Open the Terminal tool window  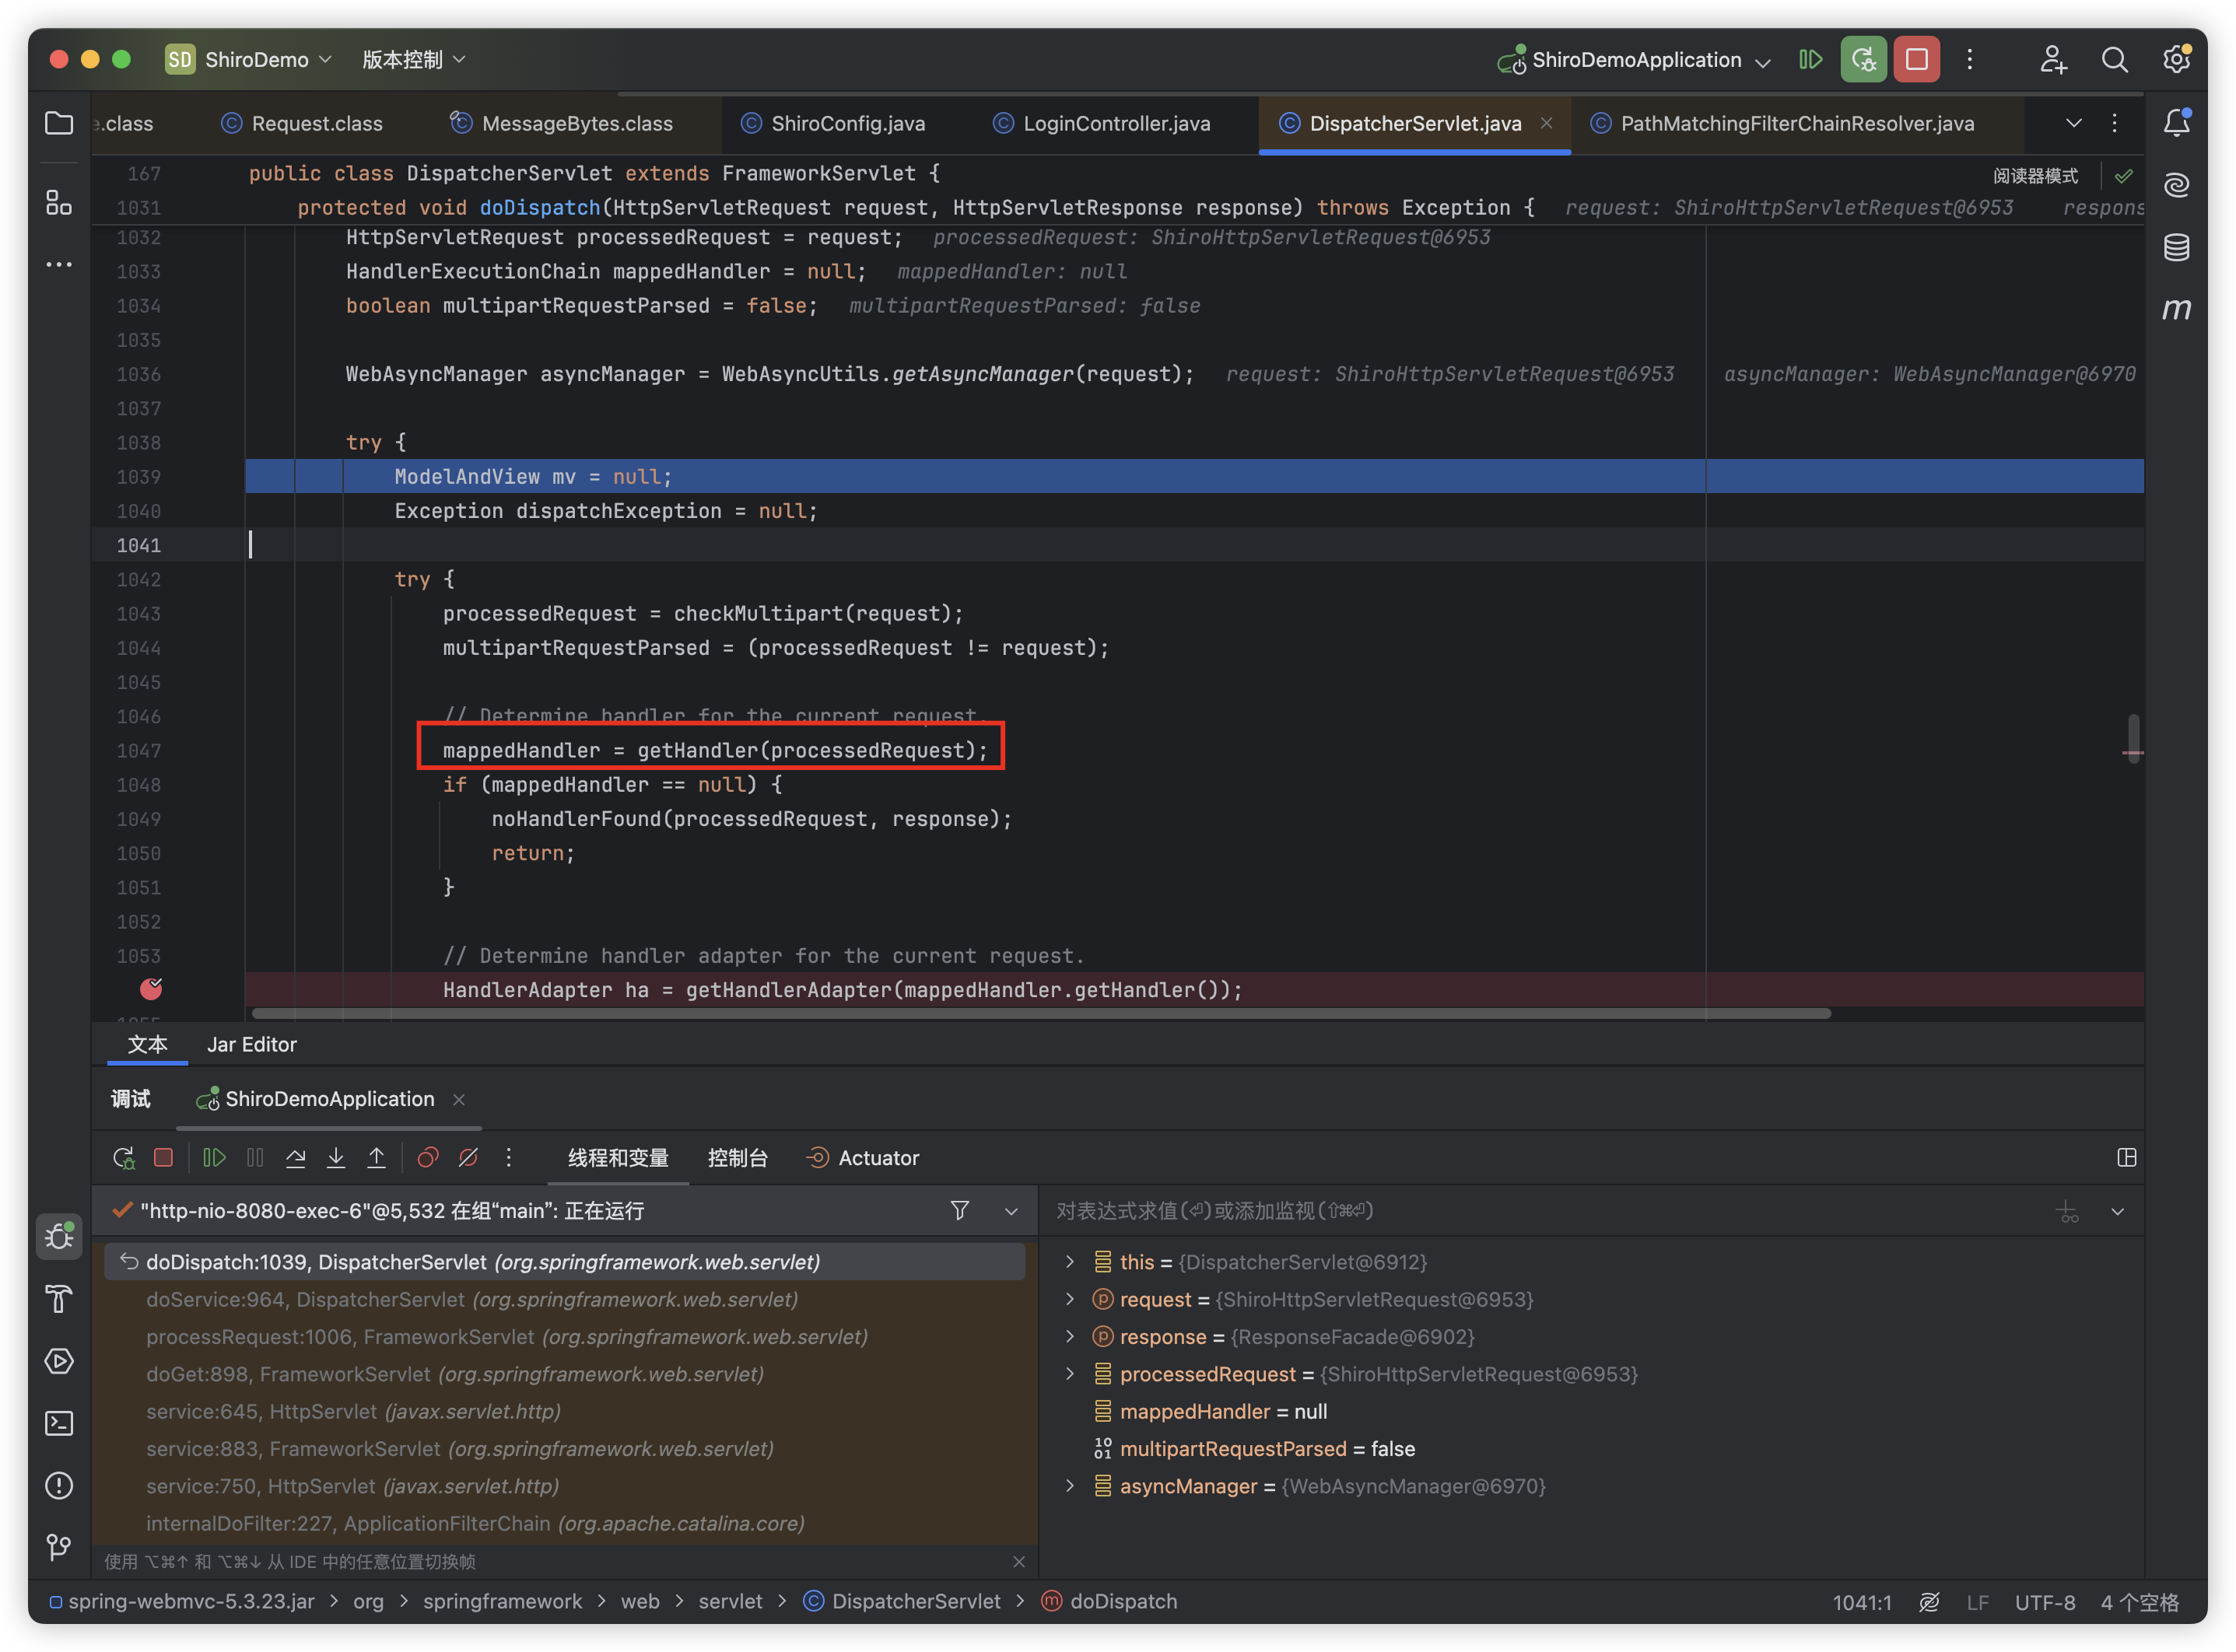pos(59,1423)
